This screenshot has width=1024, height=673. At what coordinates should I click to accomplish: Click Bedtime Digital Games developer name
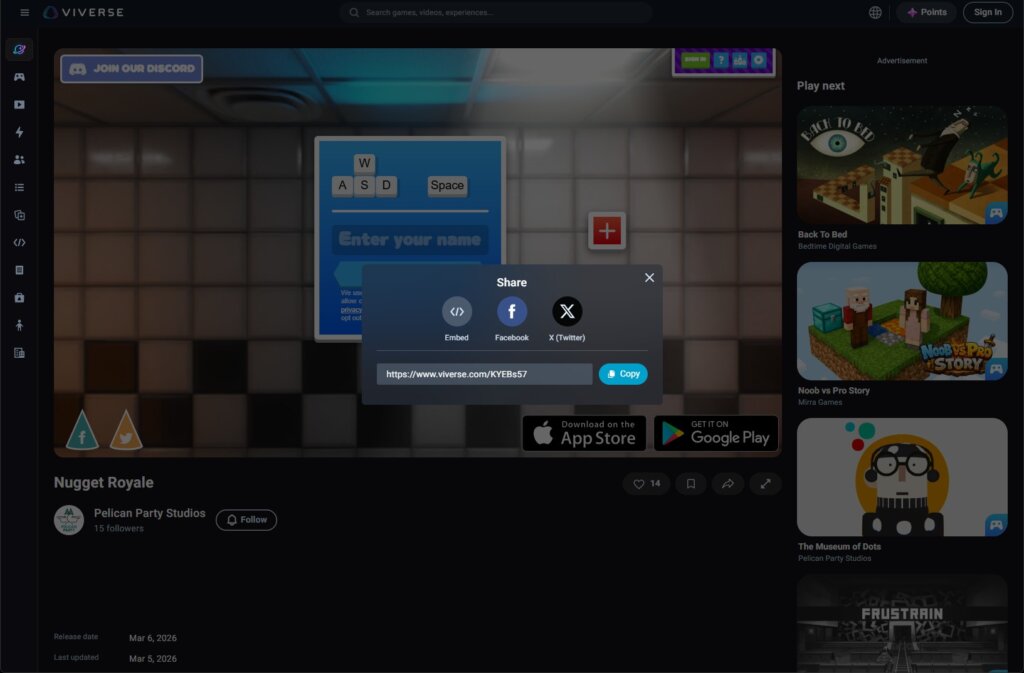coord(837,246)
